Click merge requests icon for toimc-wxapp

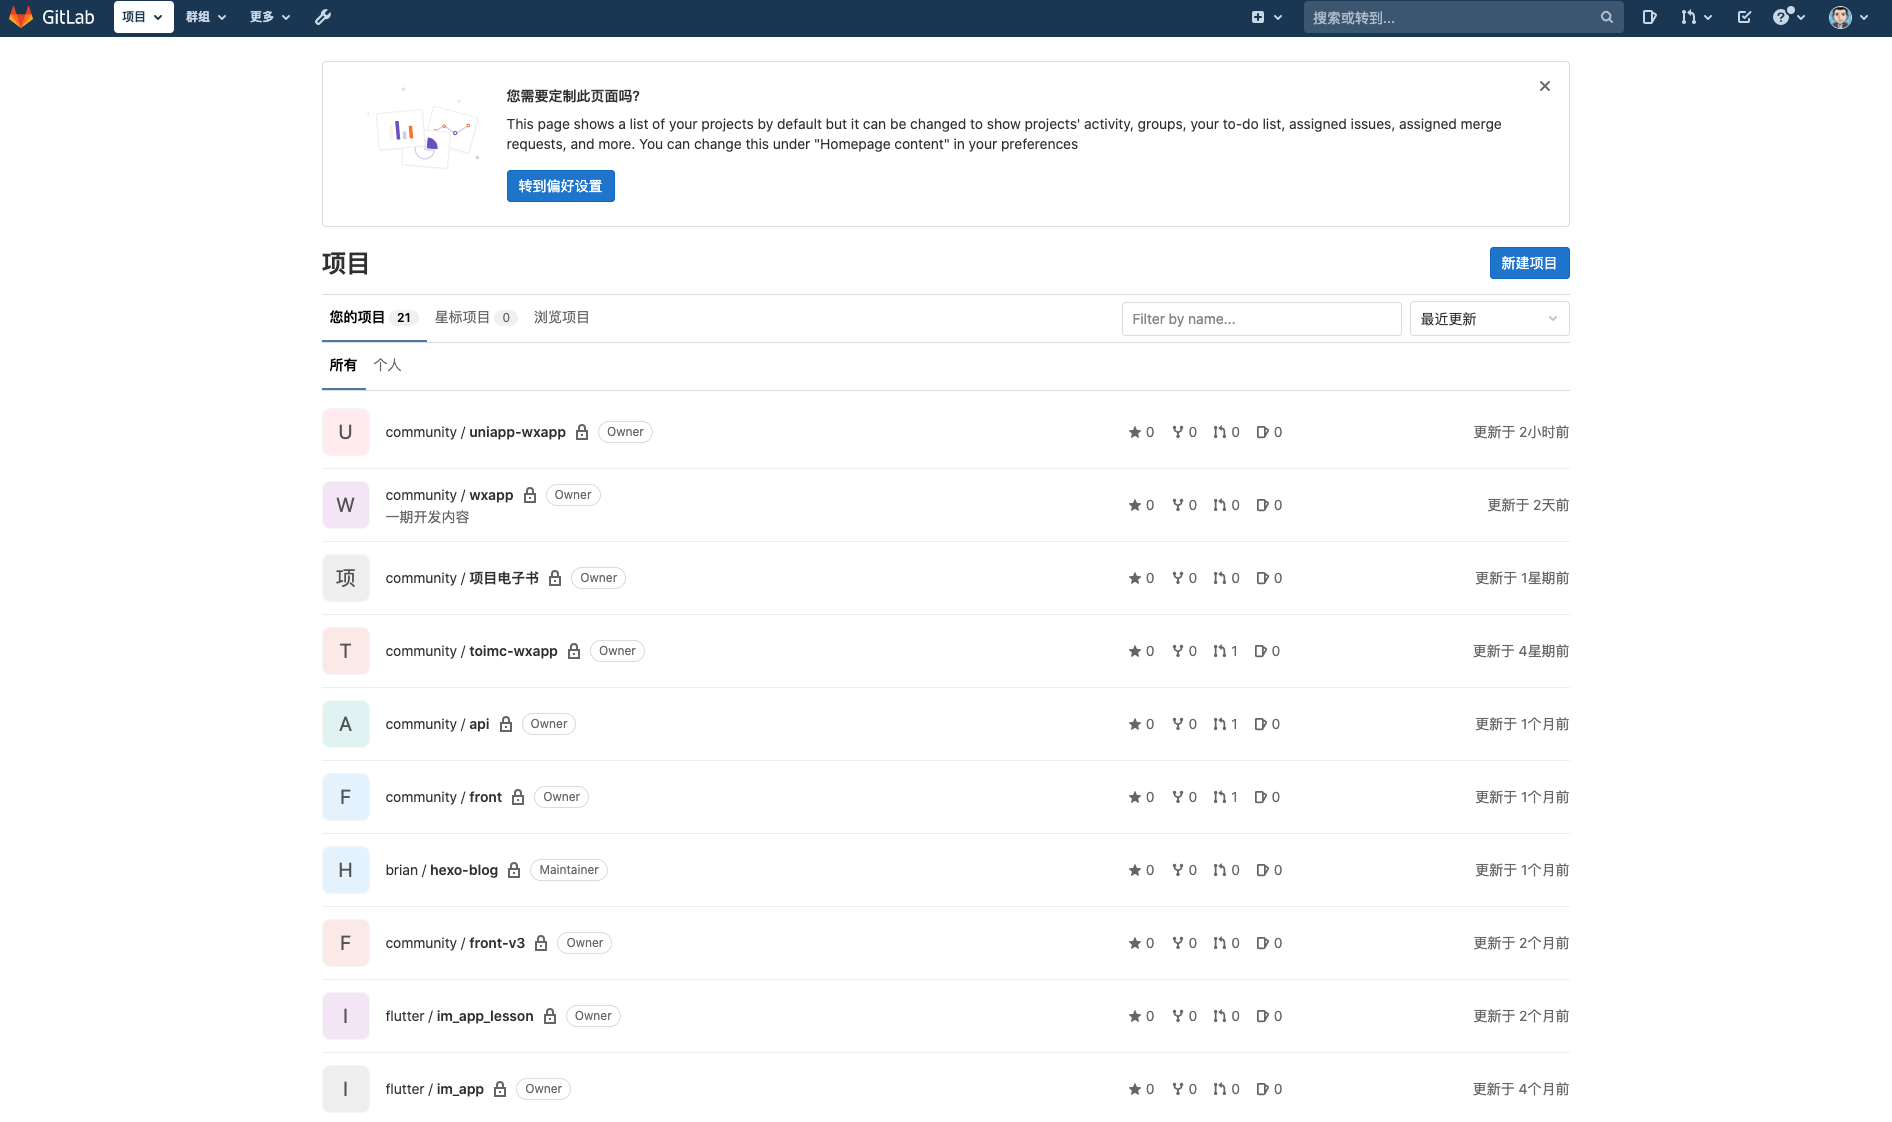point(1219,651)
